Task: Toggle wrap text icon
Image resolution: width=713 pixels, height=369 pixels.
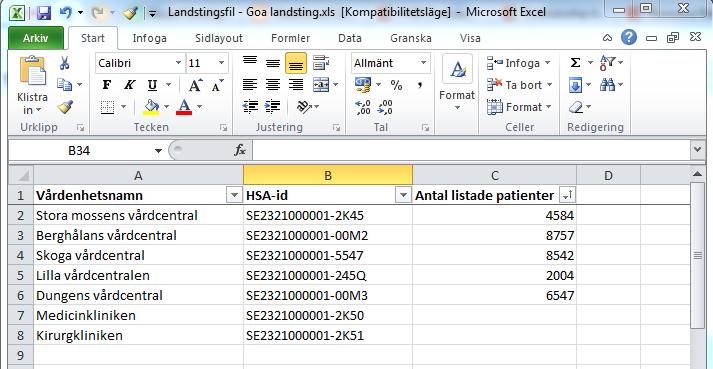Action: pyautogui.click(x=321, y=63)
